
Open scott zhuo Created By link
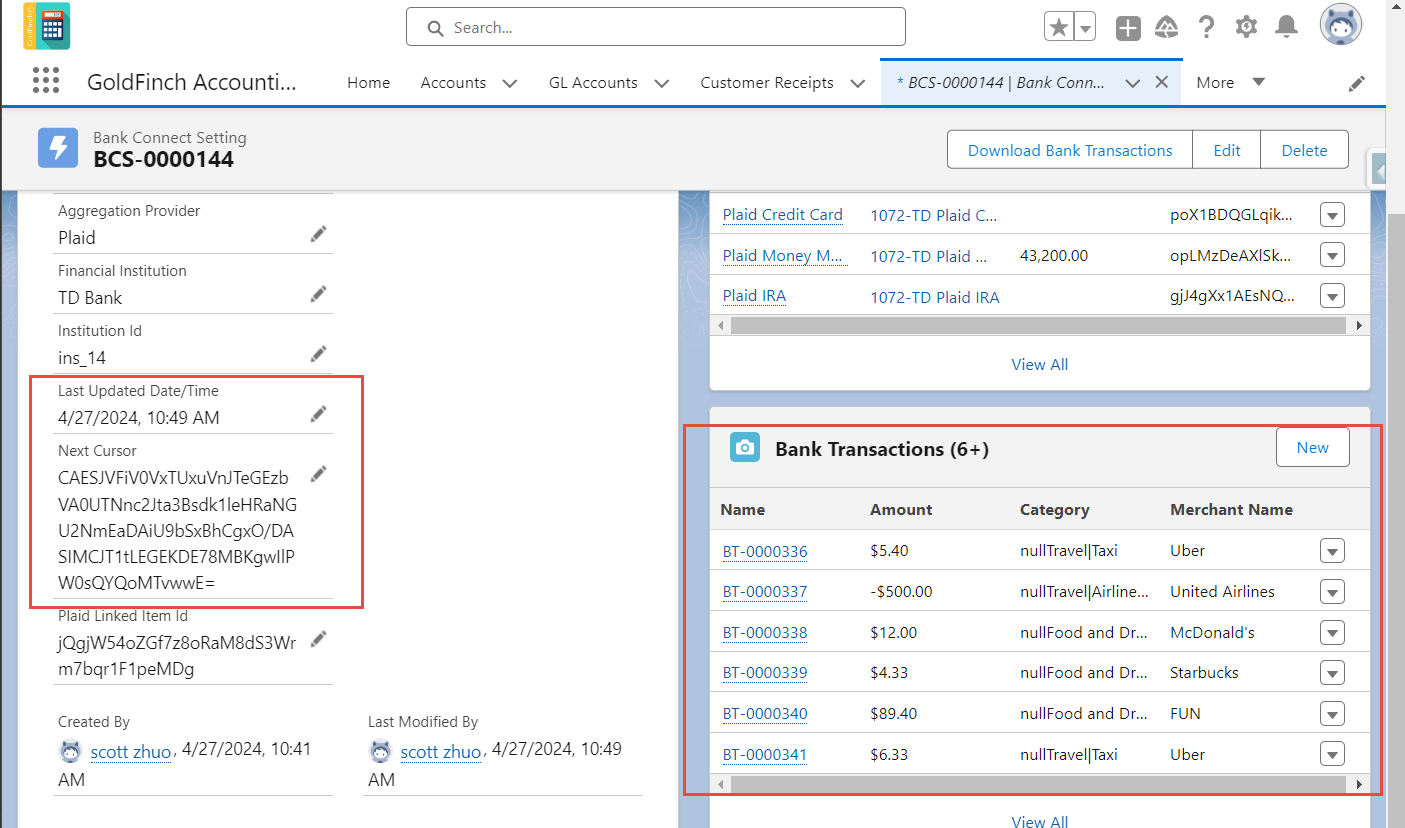pos(131,751)
